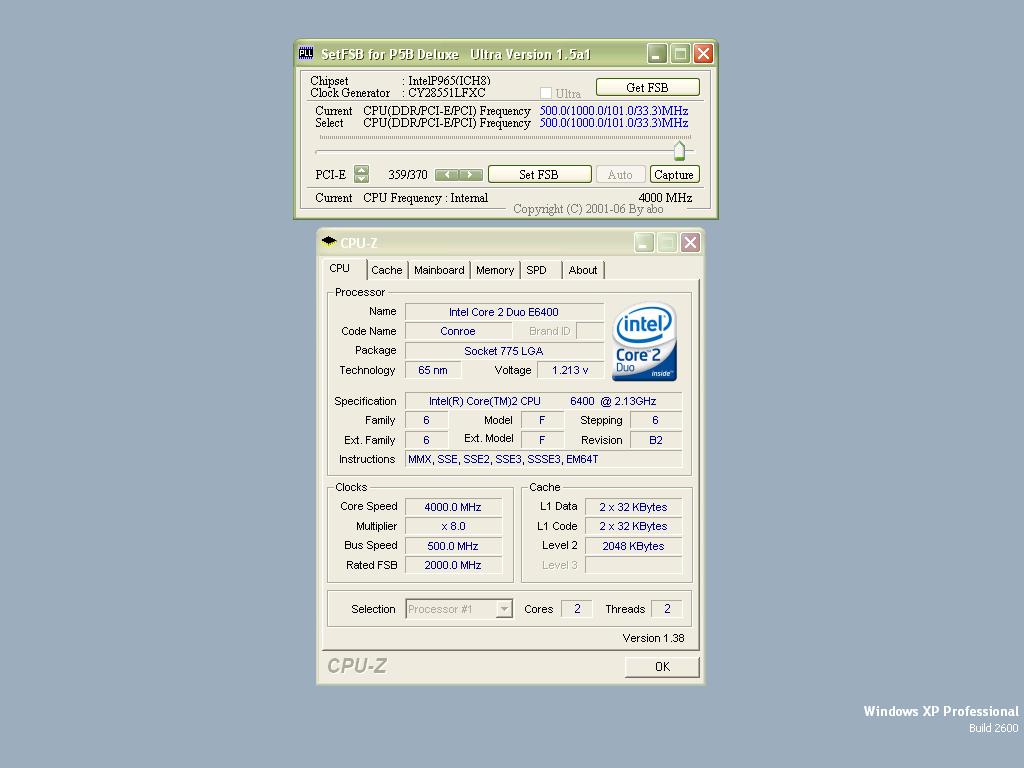Click the Clock Generator value 'CY28551LFXC'
1024x768 pixels.
click(447, 93)
